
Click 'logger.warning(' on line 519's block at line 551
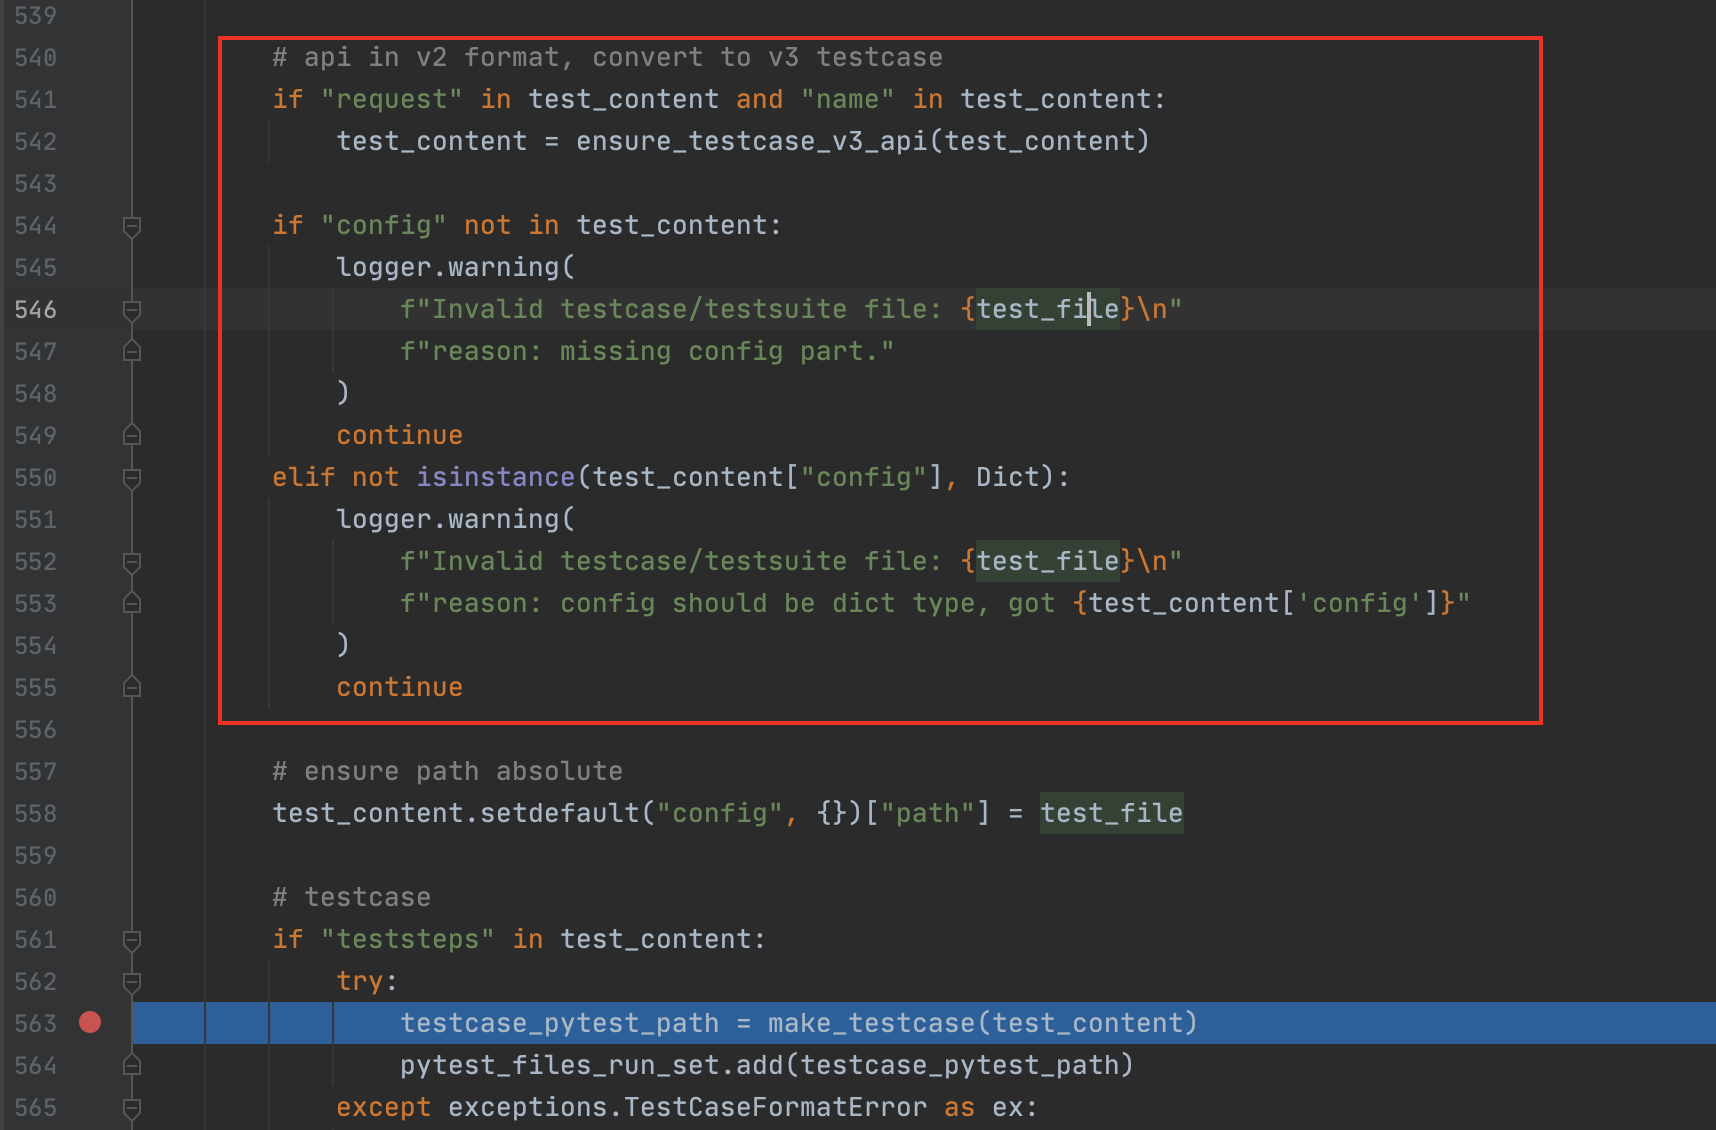tap(456, 519)
